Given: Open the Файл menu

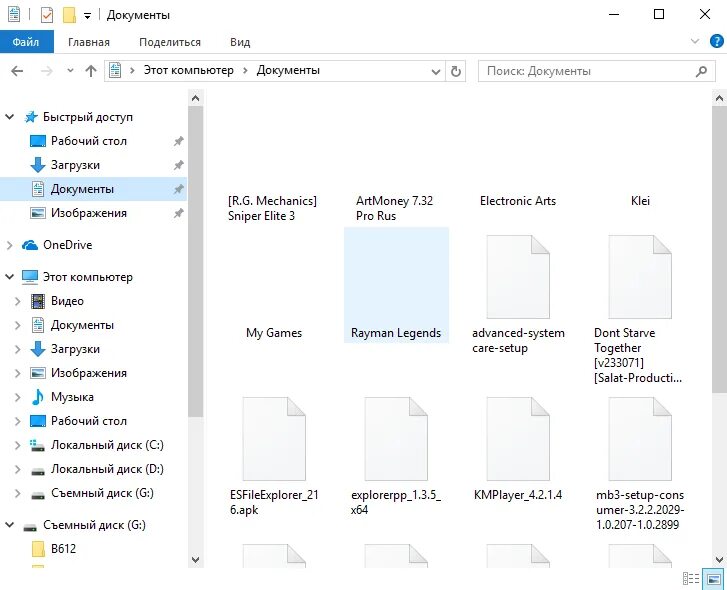Looking at the screenshot, I should click(26, 42).
